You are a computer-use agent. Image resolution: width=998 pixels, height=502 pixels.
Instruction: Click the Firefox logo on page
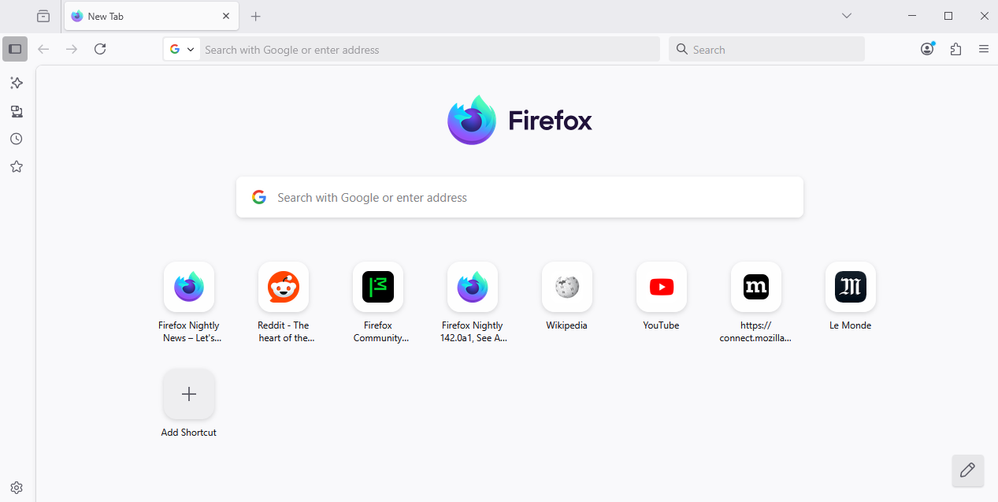pos(519,120)
